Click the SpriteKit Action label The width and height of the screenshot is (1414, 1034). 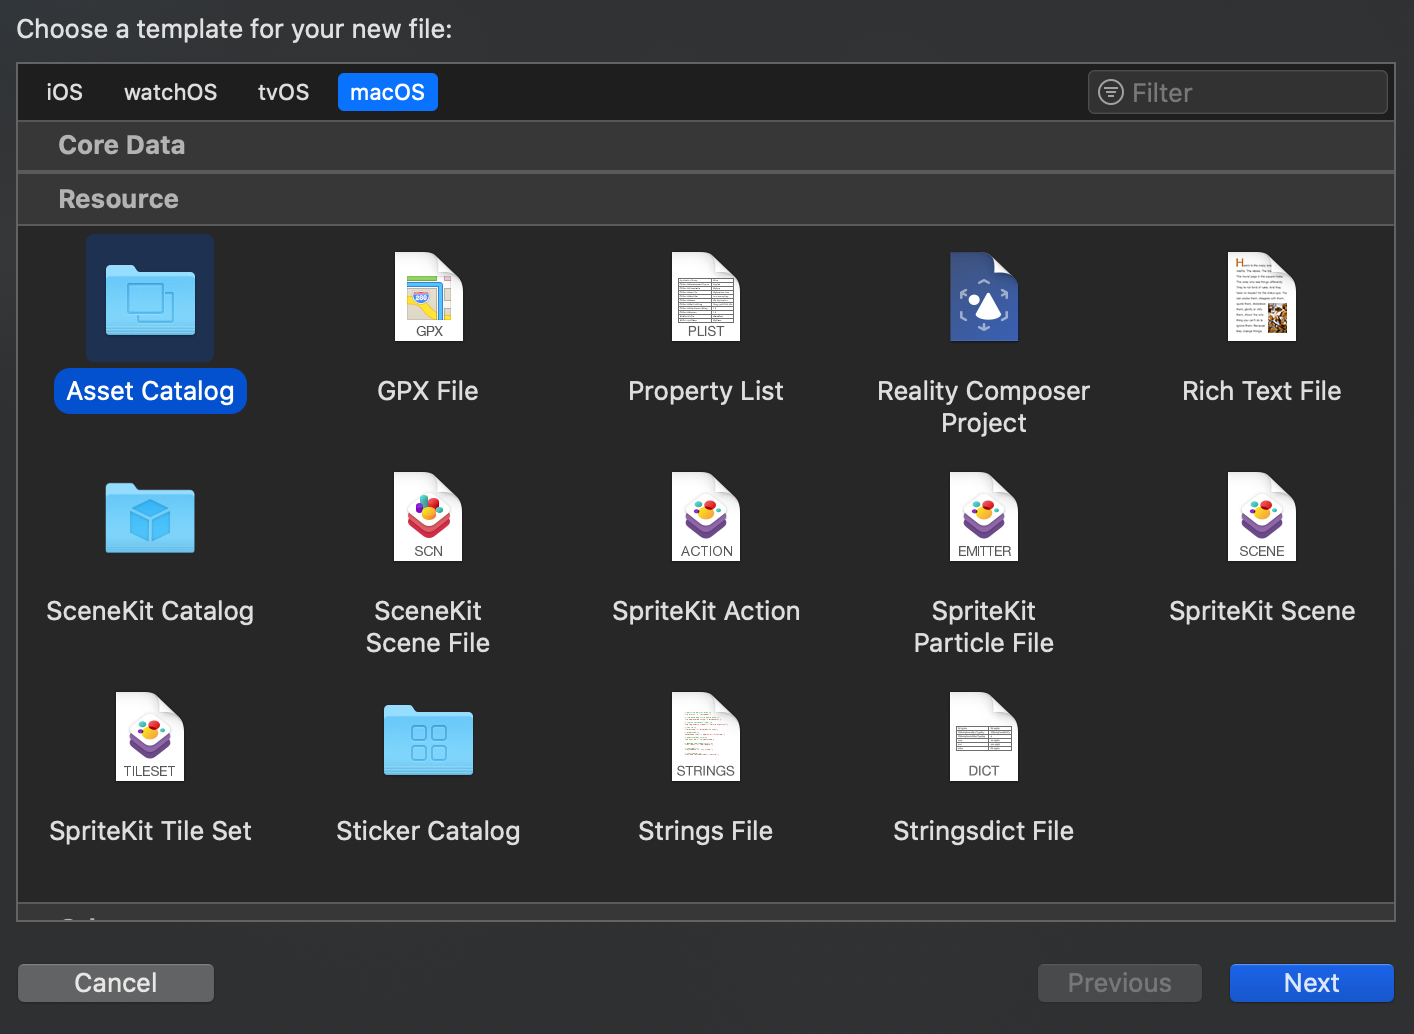click(x=706, y=611)
